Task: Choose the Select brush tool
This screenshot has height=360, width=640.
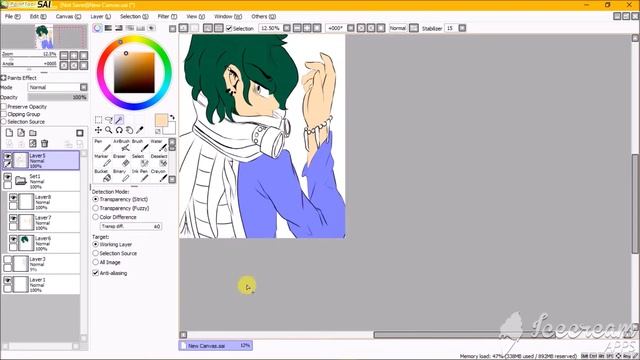Action: [x=140, y=160]
